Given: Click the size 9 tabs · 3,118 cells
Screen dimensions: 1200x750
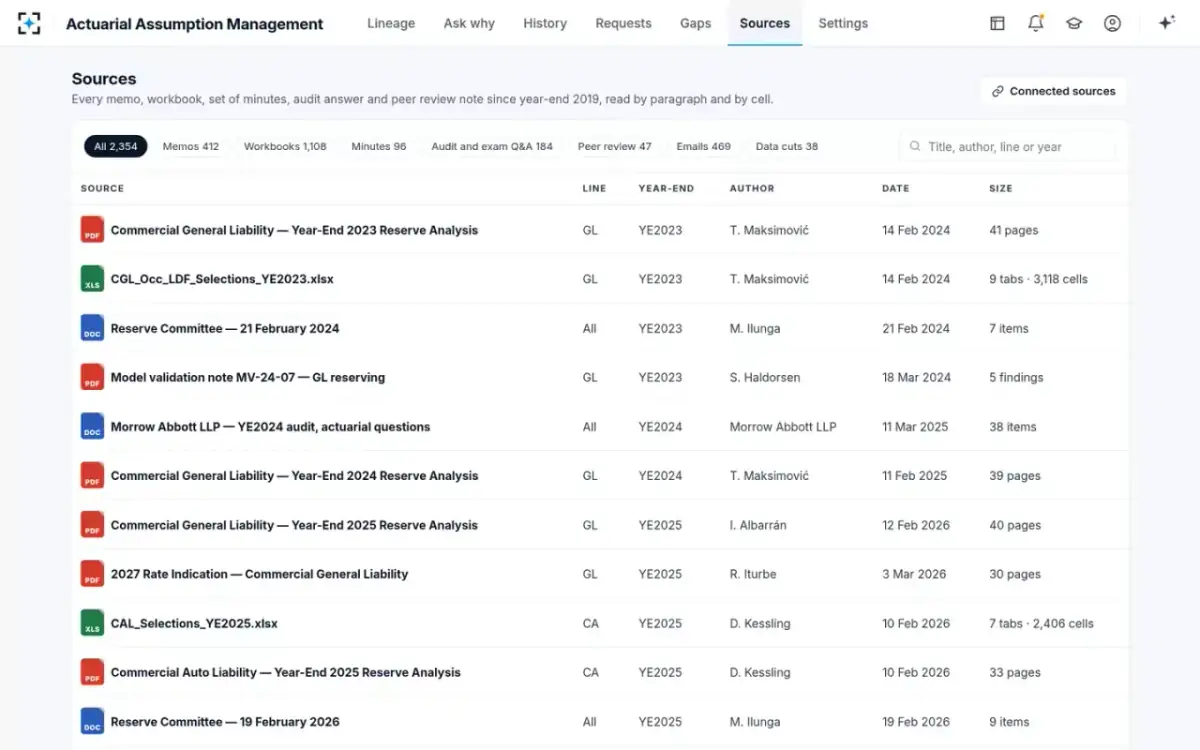Looking at the screenshot, I should [x=1038, y=279].
